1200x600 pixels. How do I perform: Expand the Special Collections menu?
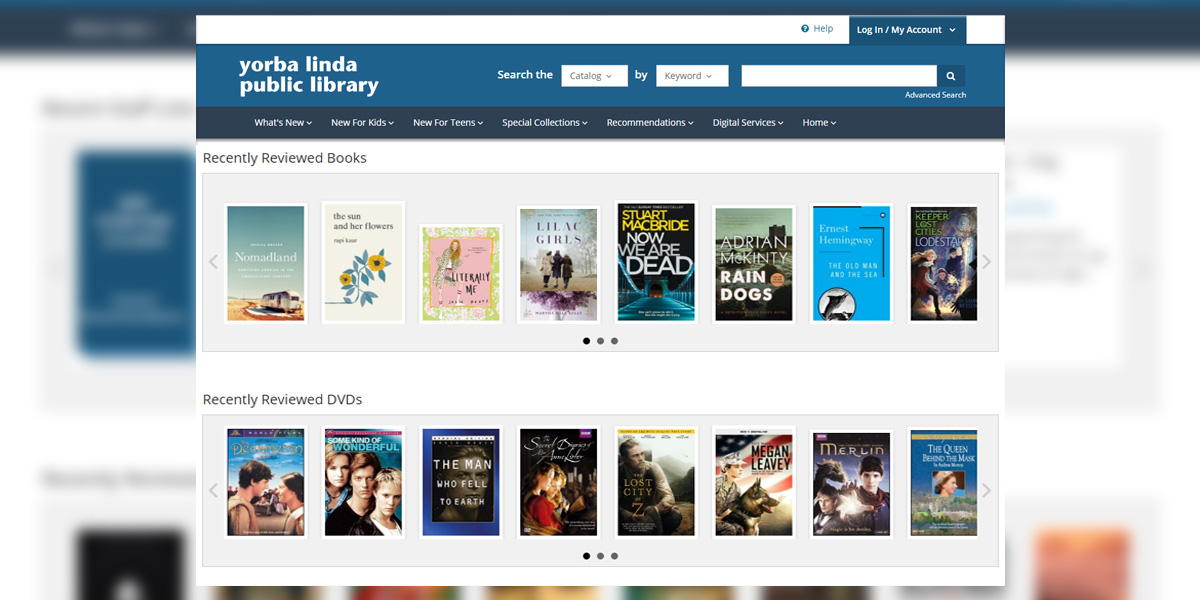pos(545,123)
